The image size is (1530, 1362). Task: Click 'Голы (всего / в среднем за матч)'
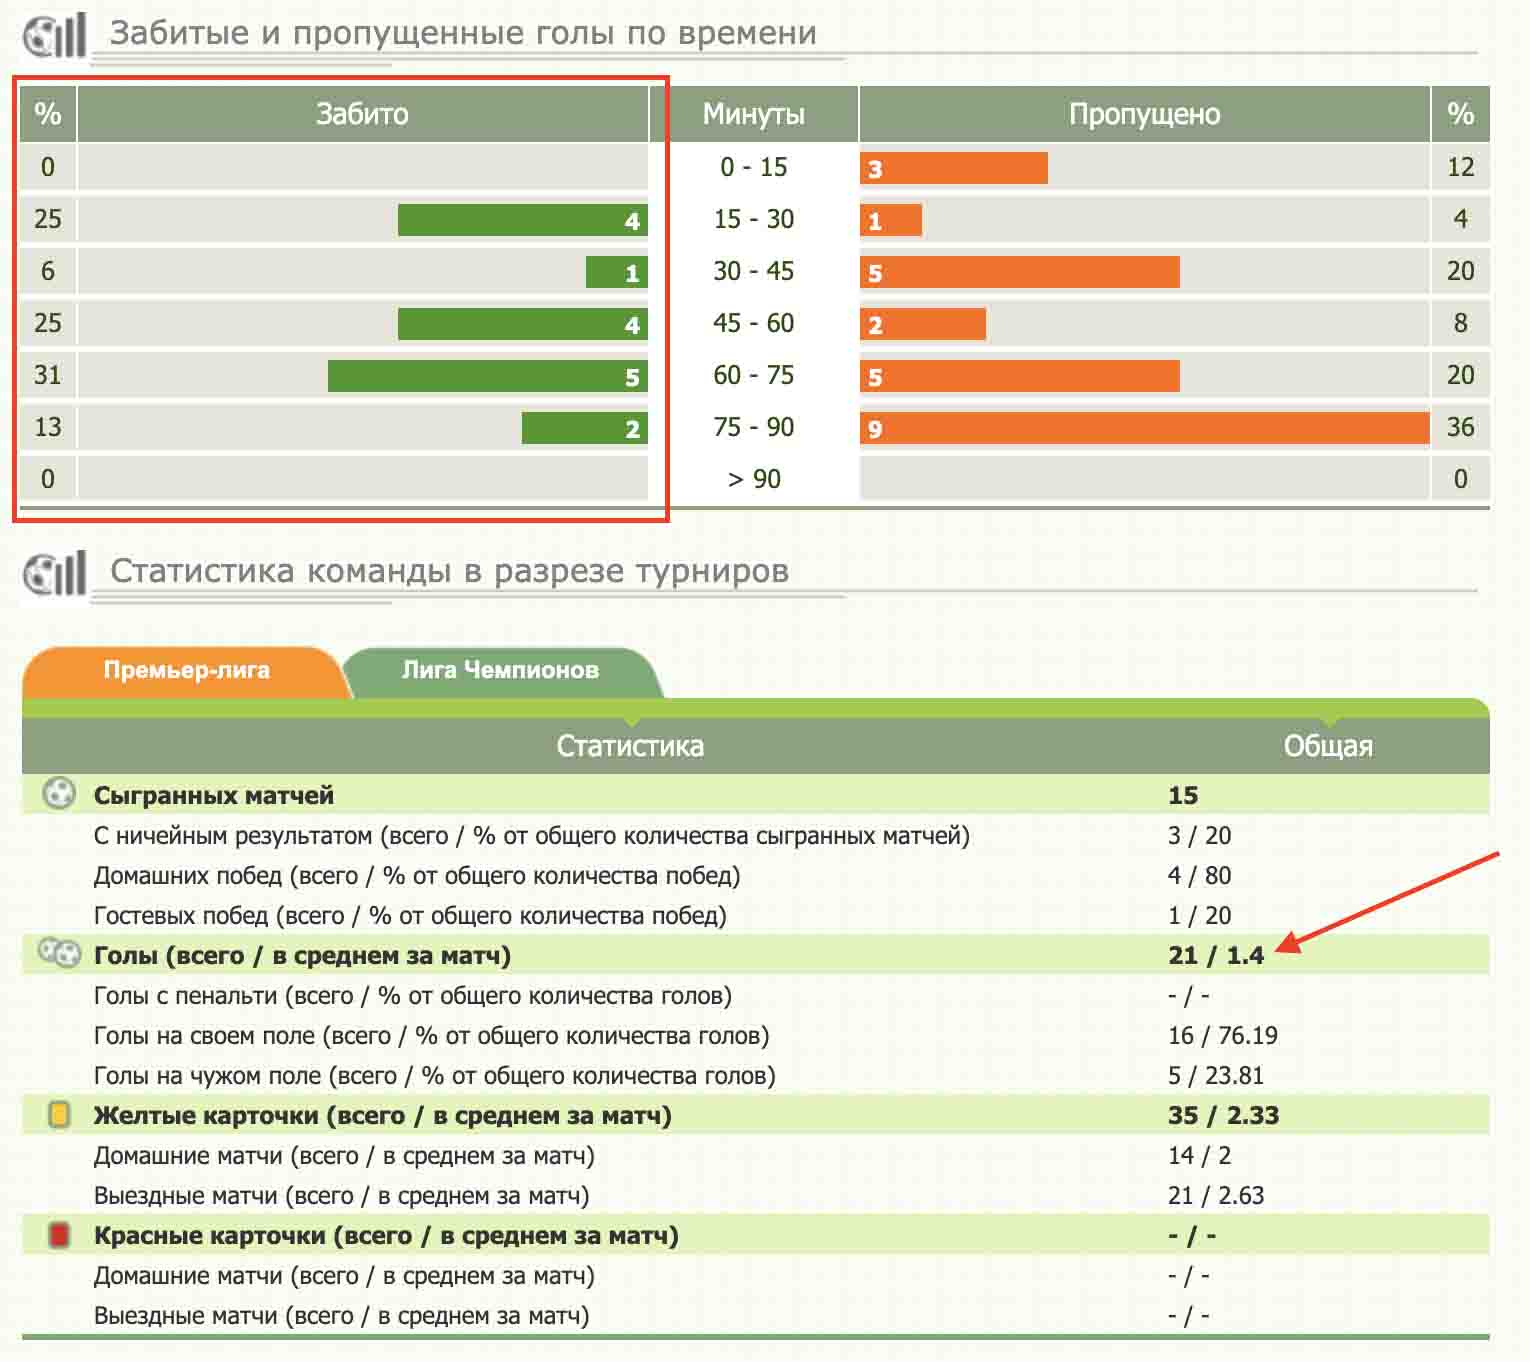(303, 955)
